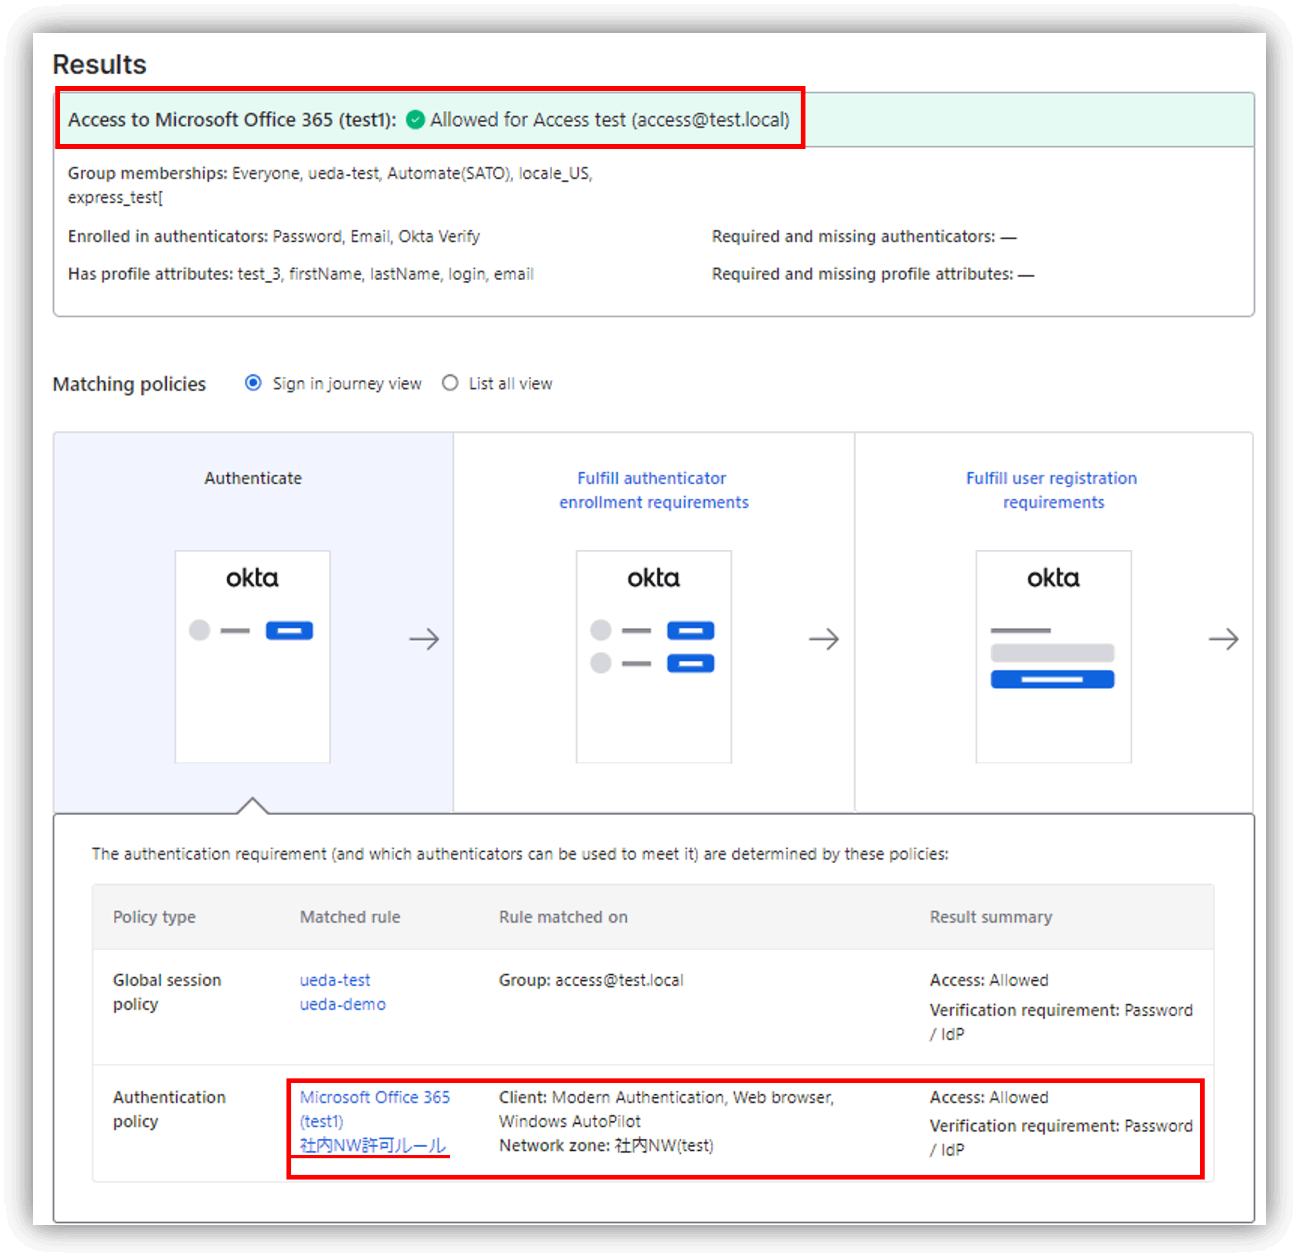Click the Client: Modern Authentication, Web browser text
Viewport: 1299px width, 1258px height.
[x=666, y=1109]
